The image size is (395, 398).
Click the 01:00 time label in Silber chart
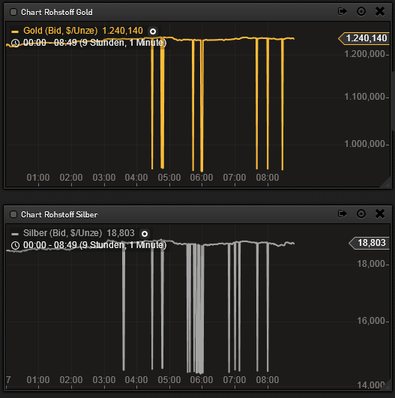[x=38, y=380]
